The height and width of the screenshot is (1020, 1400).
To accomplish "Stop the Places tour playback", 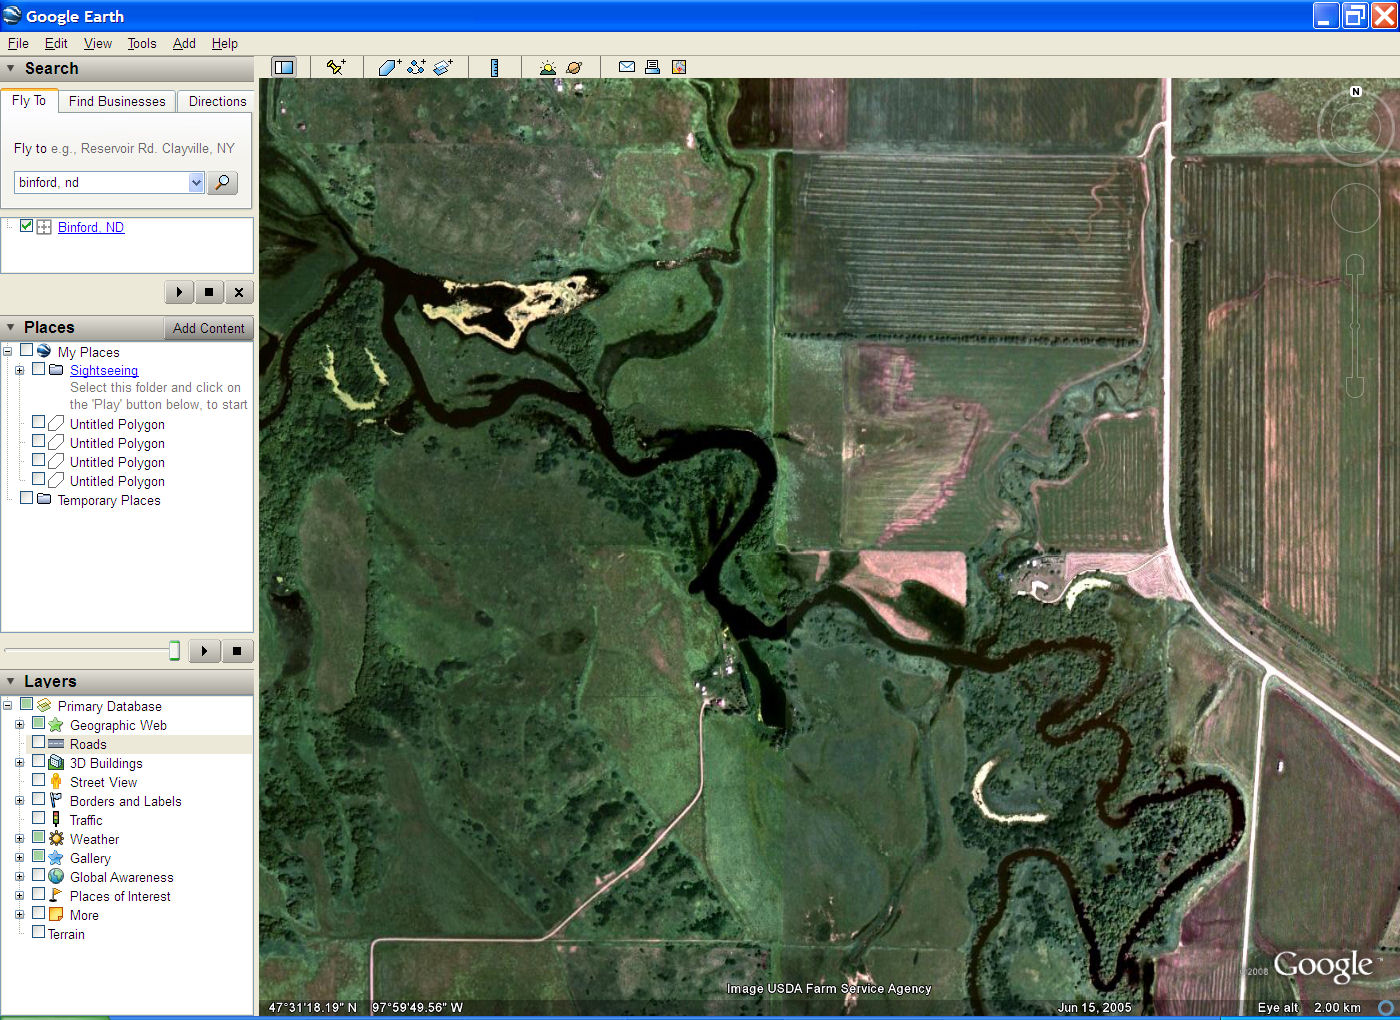I will click(237, 651).
